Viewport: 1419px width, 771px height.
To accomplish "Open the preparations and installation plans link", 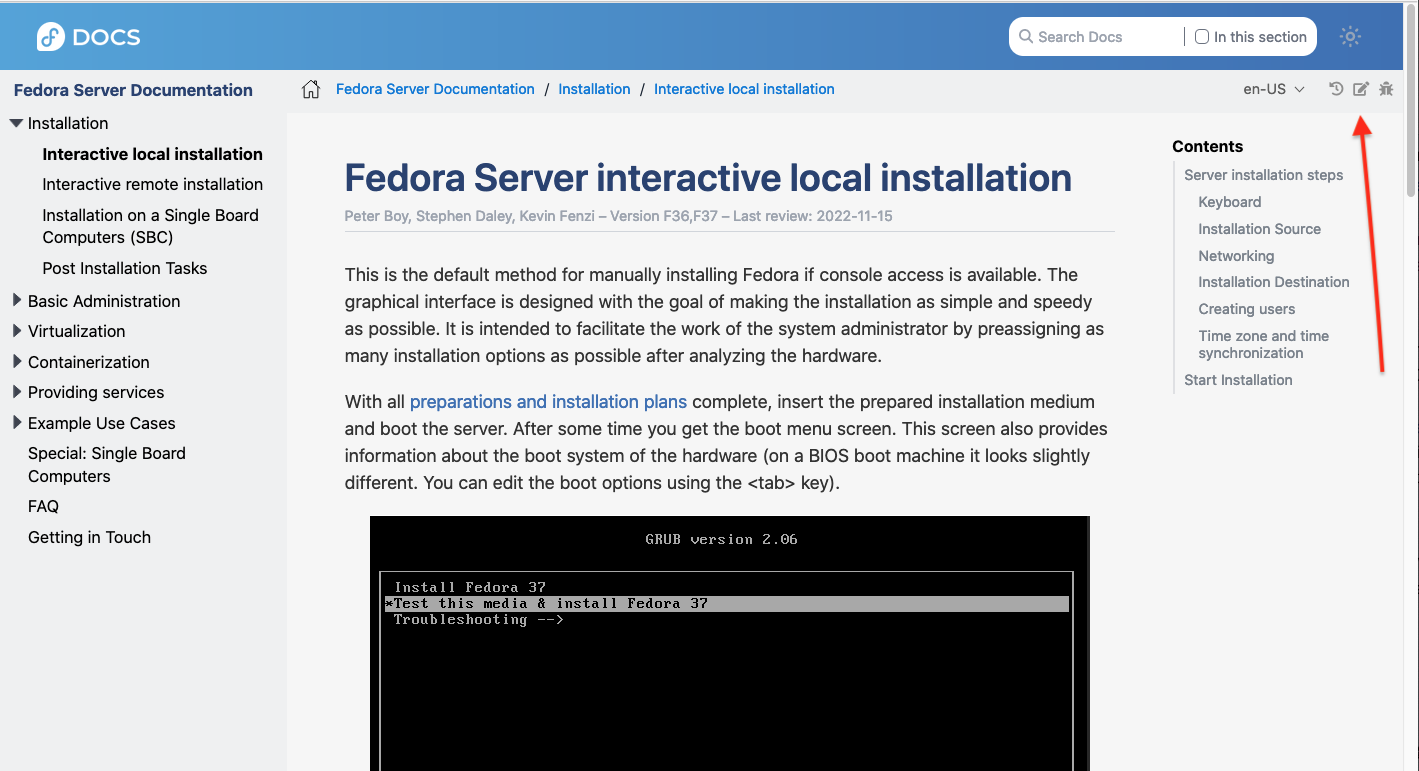I will (x=548, y=402).
